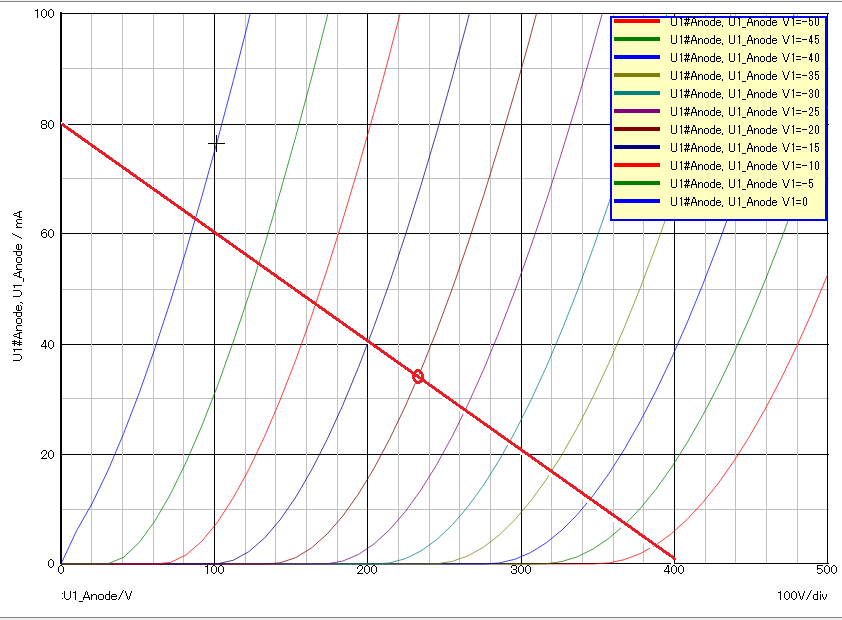Viewport: 842px width, 620px height.
Task: Select legend entry U1_Anode V1=-30
Action: pos(744,93)
